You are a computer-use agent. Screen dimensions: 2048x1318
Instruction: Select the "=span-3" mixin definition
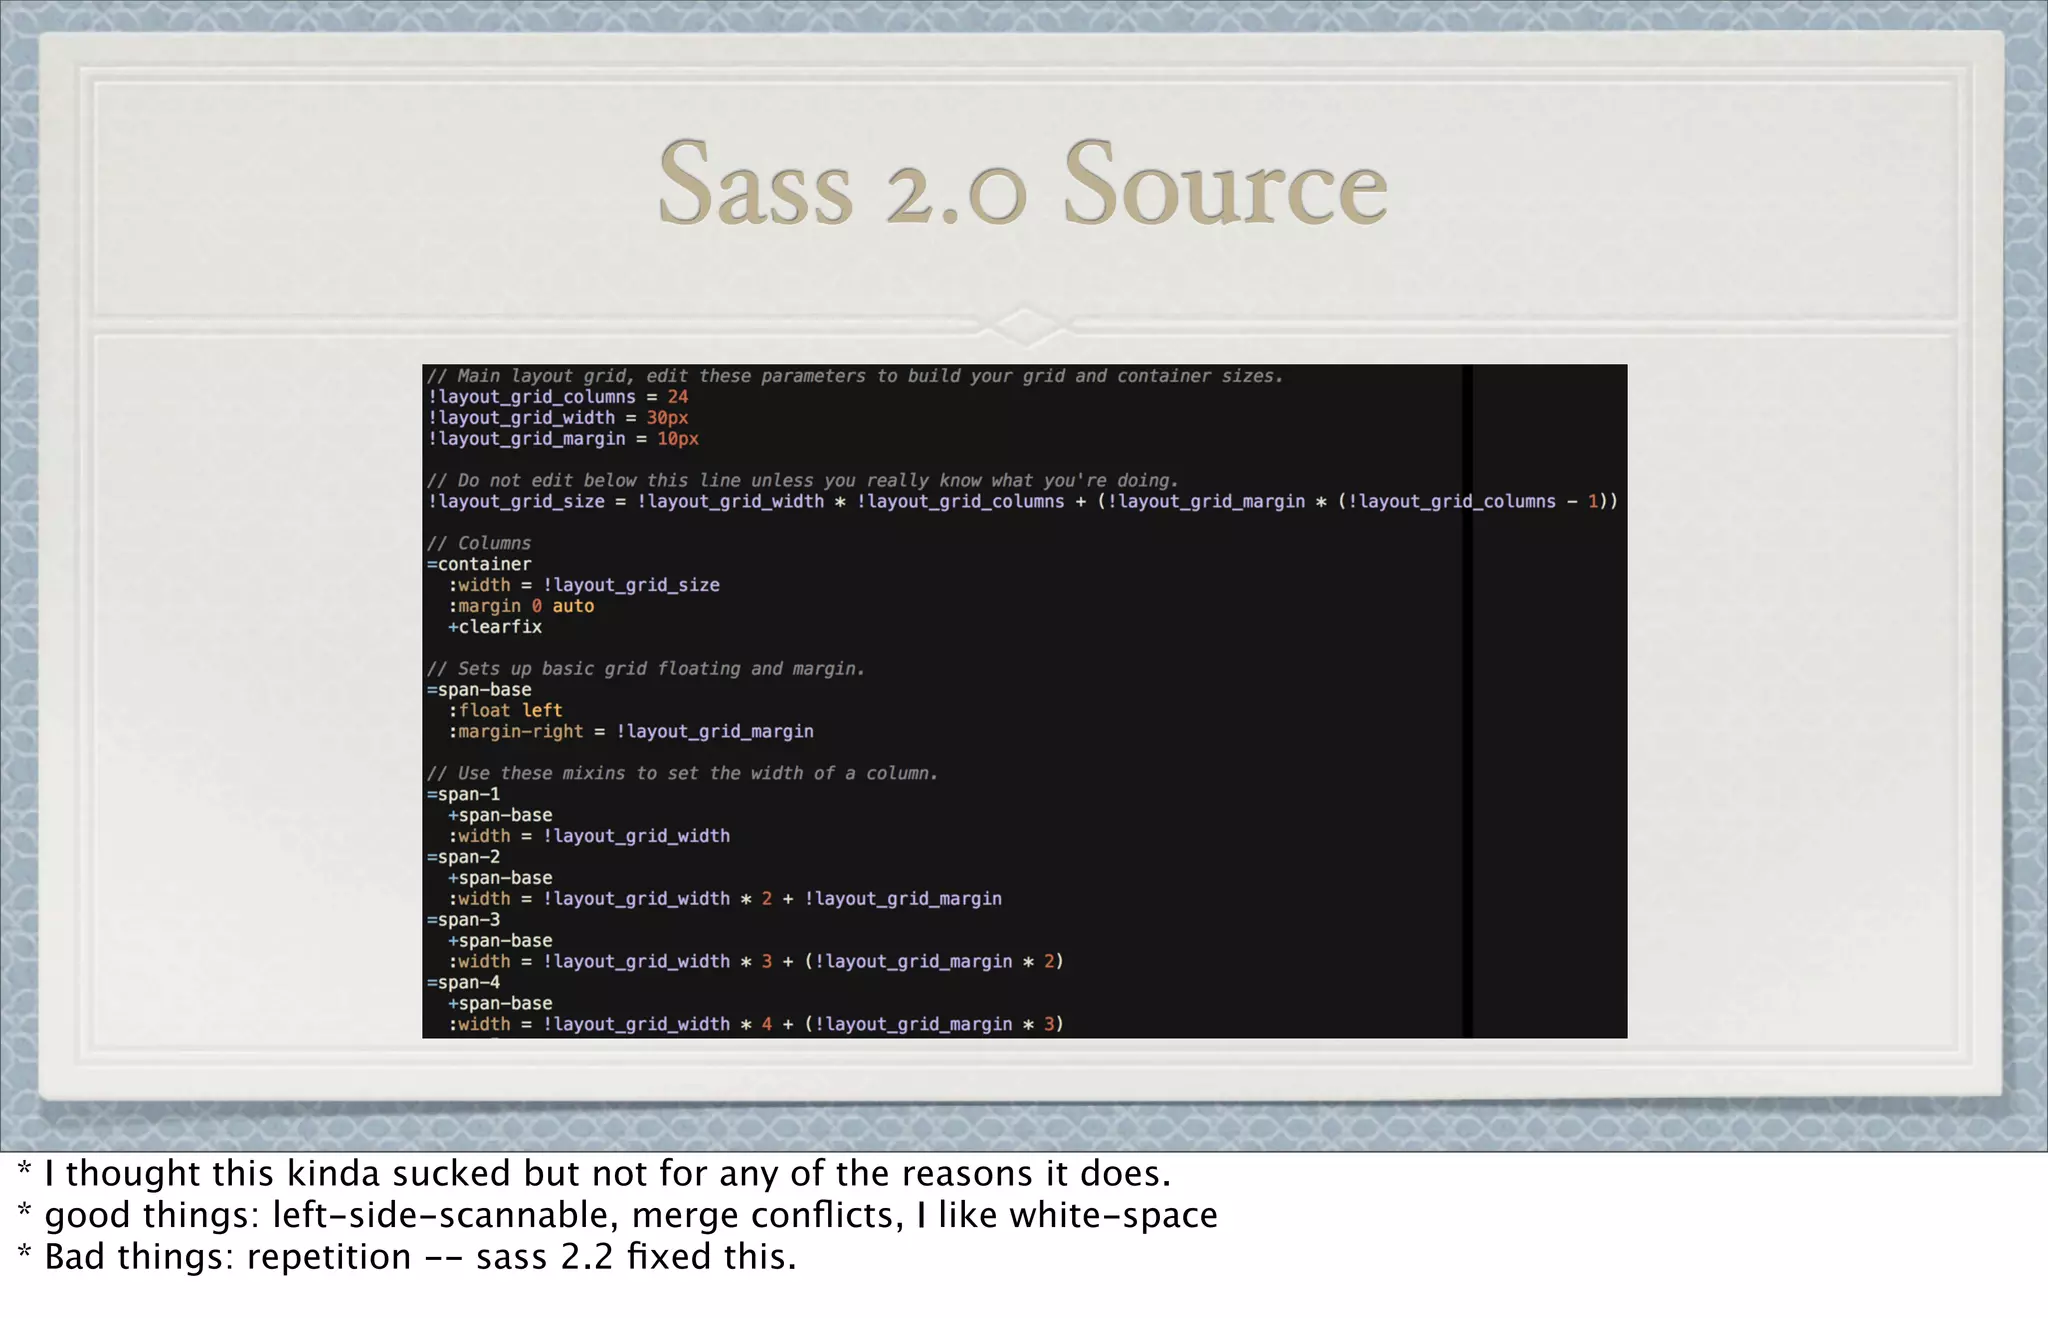463,920
